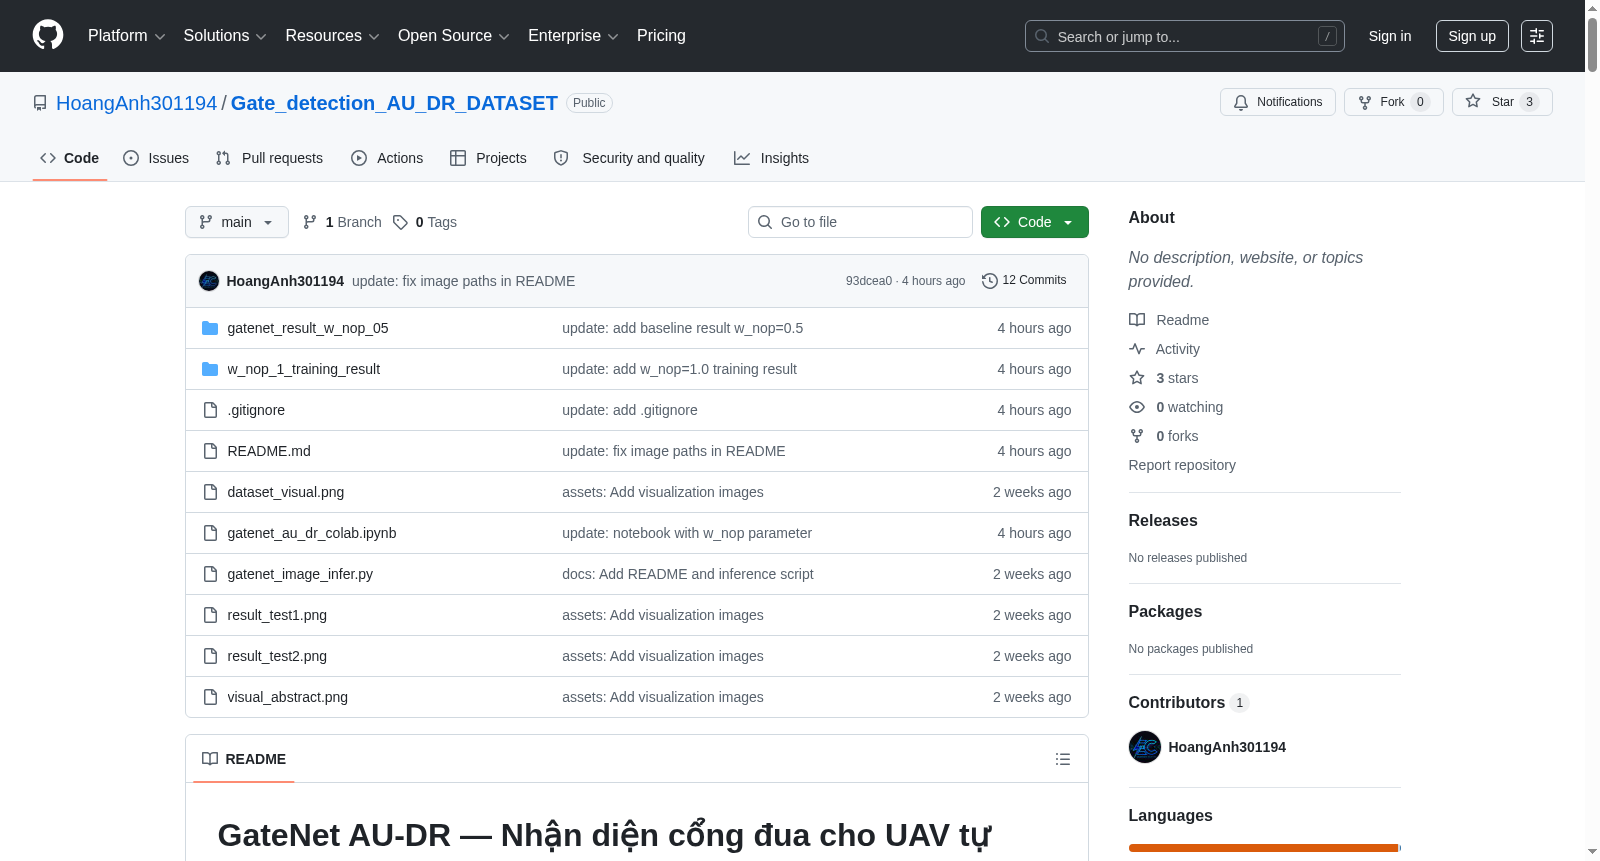Open the HoangAnh301194 owner link in title

(136, 103)
